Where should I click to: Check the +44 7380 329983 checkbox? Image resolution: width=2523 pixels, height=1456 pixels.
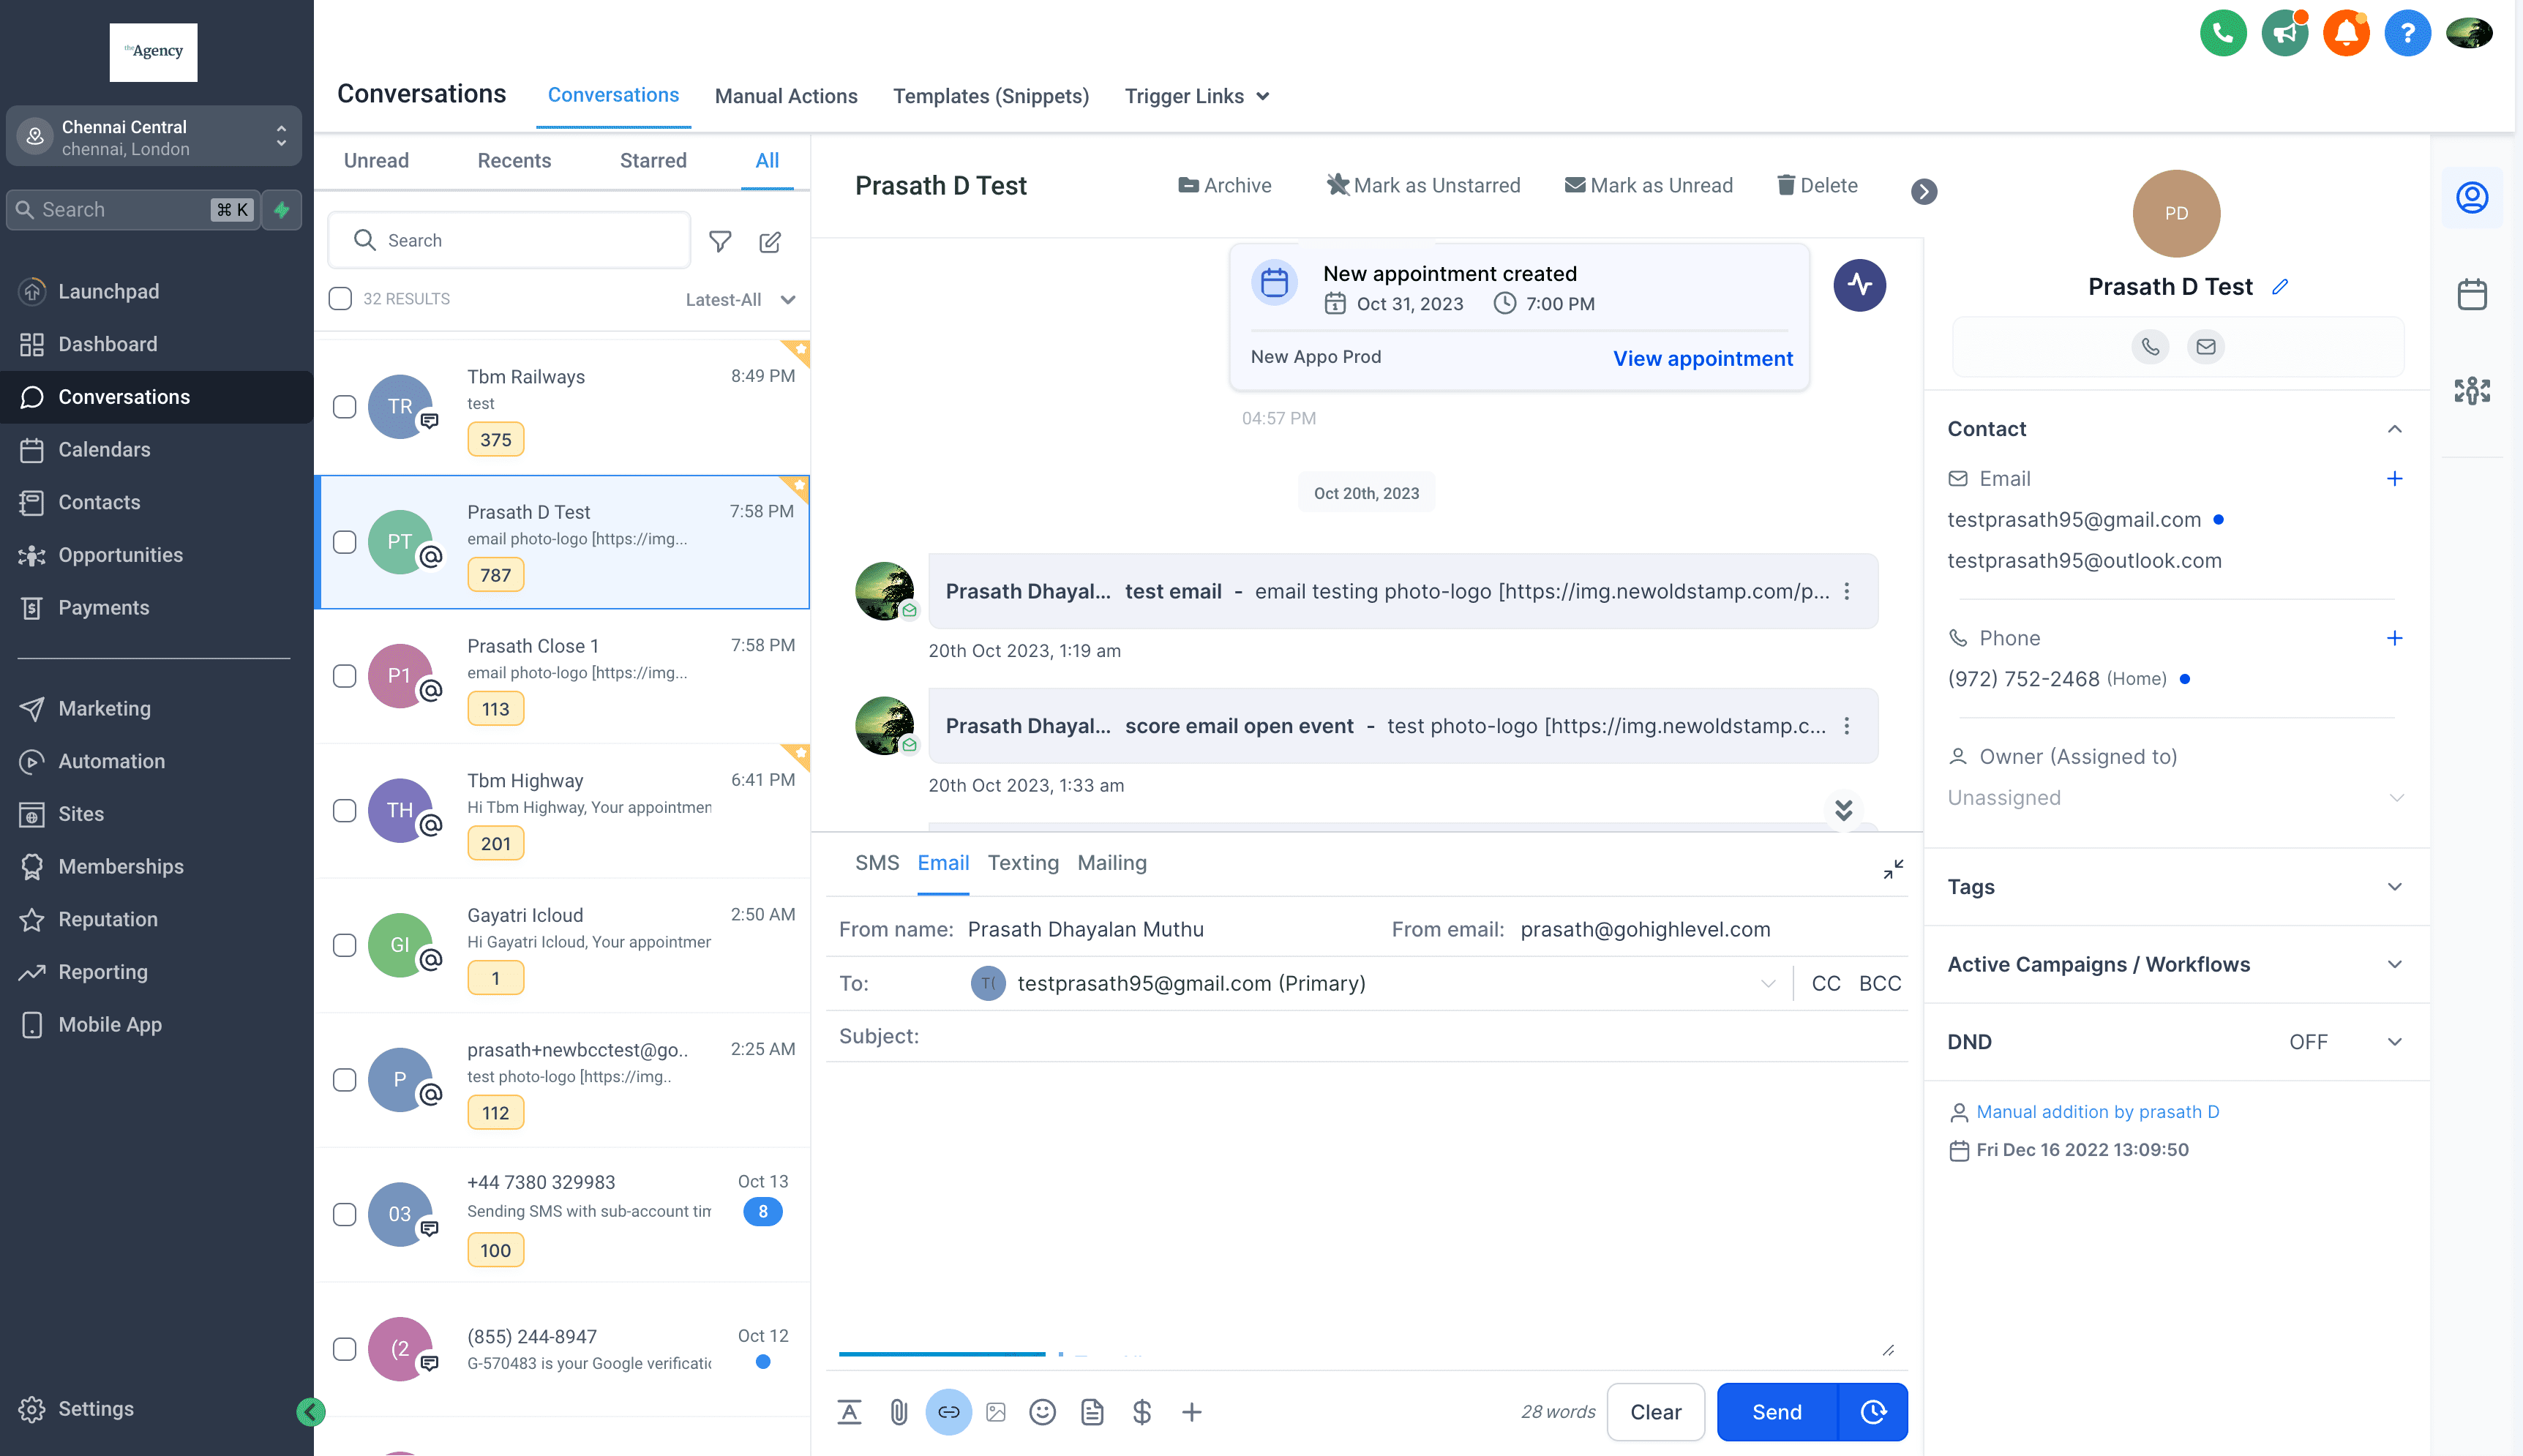(x=344, y=1214)
